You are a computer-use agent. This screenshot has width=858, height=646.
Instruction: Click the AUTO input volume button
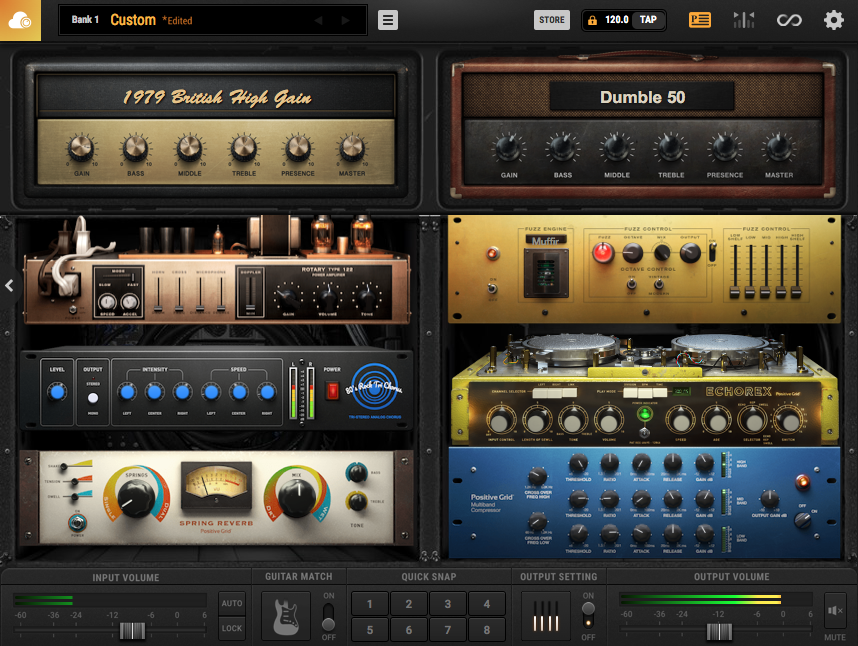point(232,603)
